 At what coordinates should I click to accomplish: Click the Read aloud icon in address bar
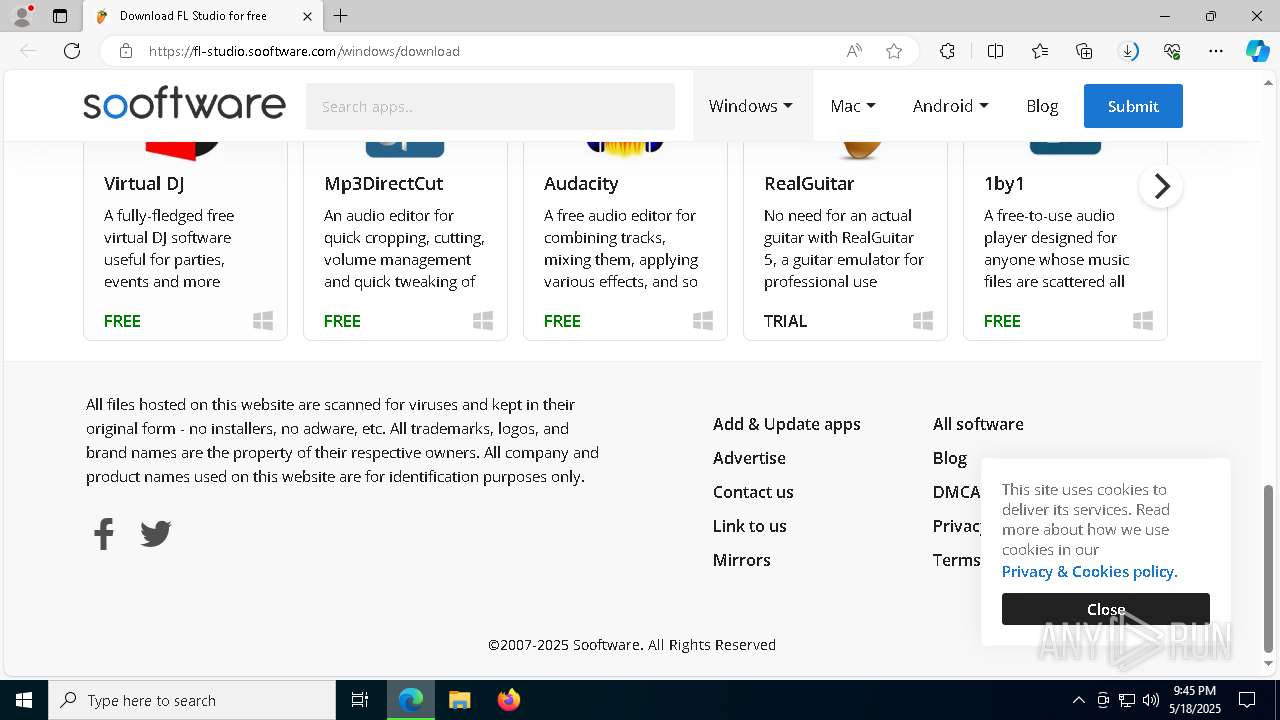(x=854, y=51)
